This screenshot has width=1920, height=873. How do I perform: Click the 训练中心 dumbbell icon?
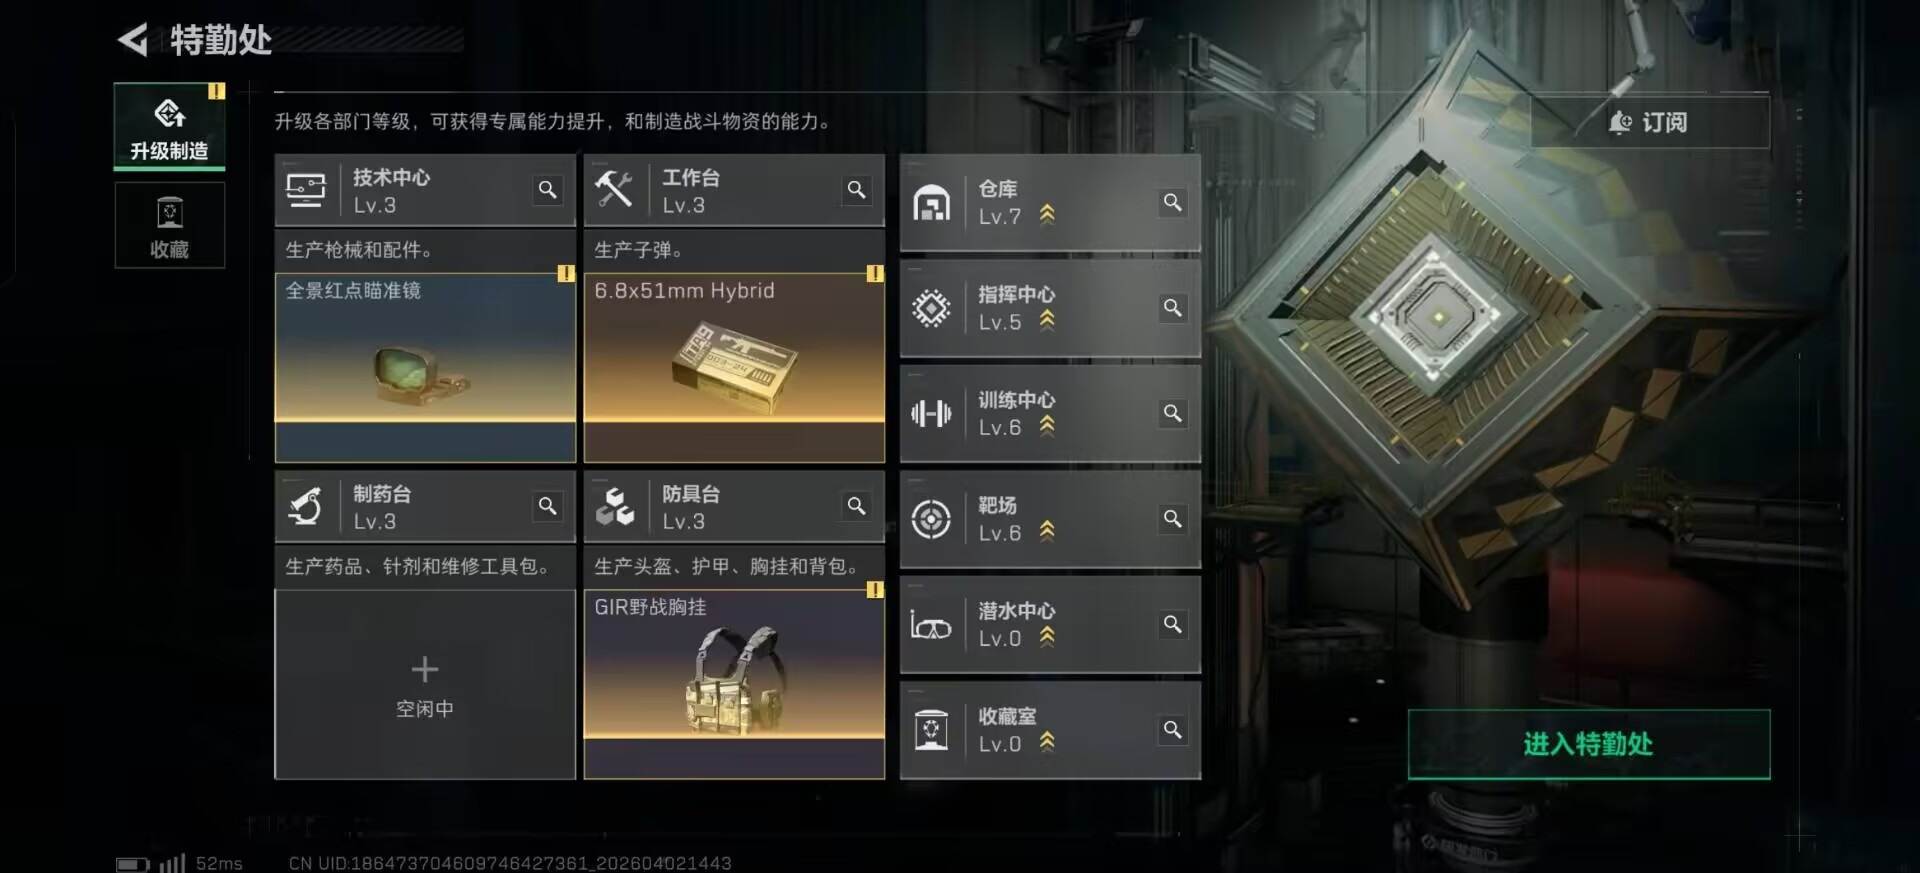coord(931,413)
